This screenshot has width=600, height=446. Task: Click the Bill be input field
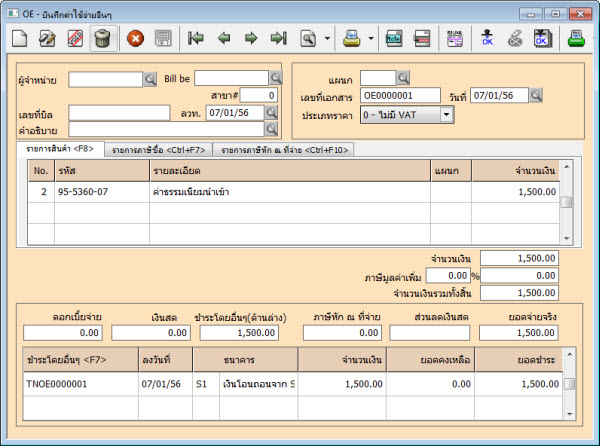pos(232,78)
